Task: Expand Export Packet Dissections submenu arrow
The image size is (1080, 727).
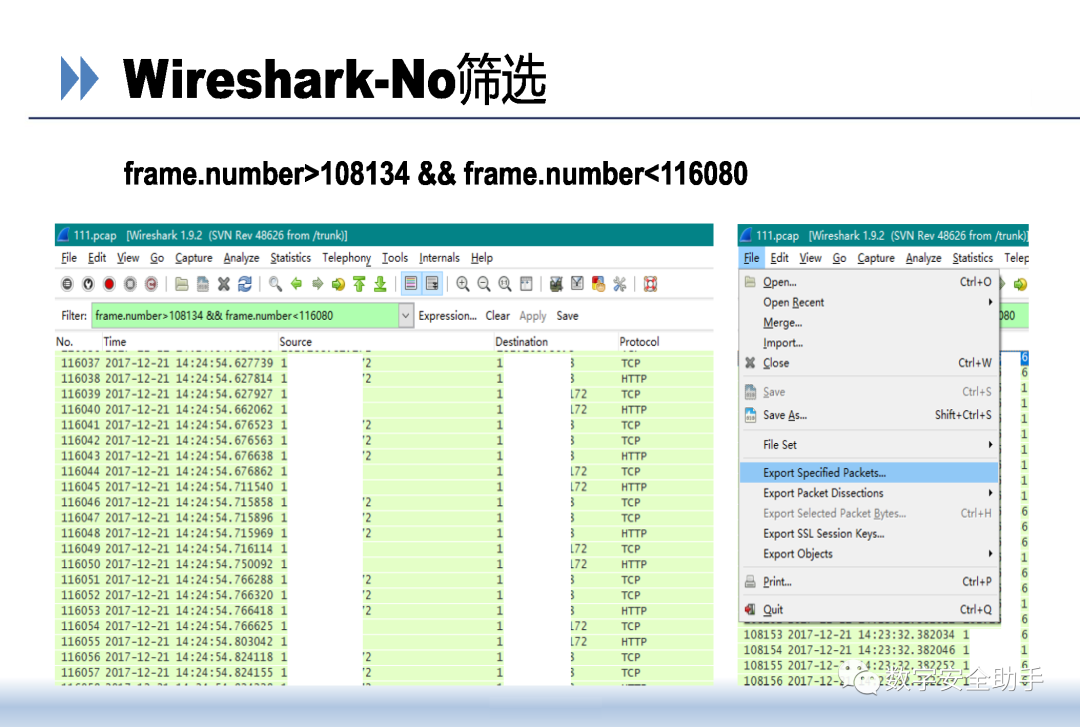Action: (x=990, y=493)
